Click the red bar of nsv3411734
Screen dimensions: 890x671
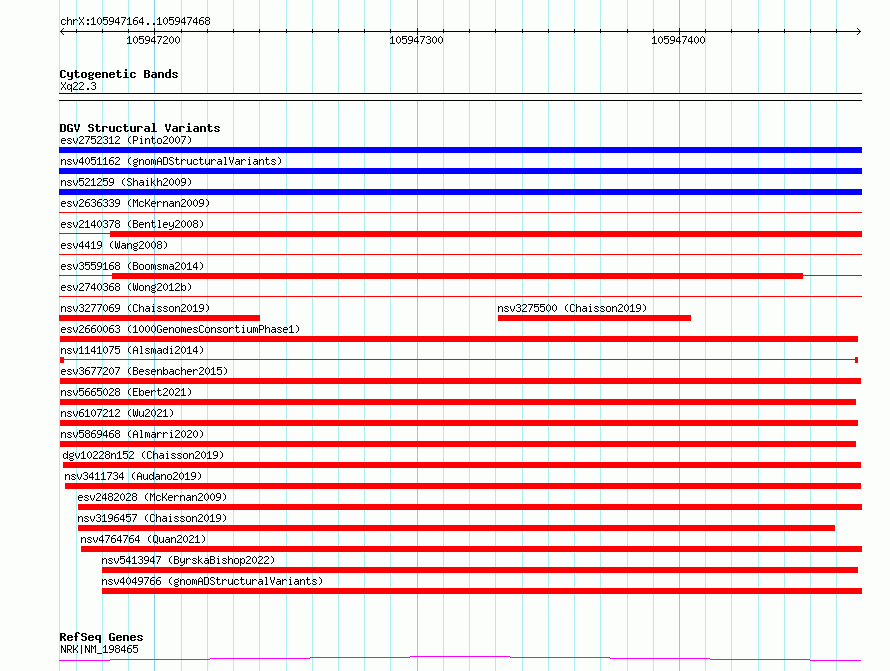click(463, 486)
